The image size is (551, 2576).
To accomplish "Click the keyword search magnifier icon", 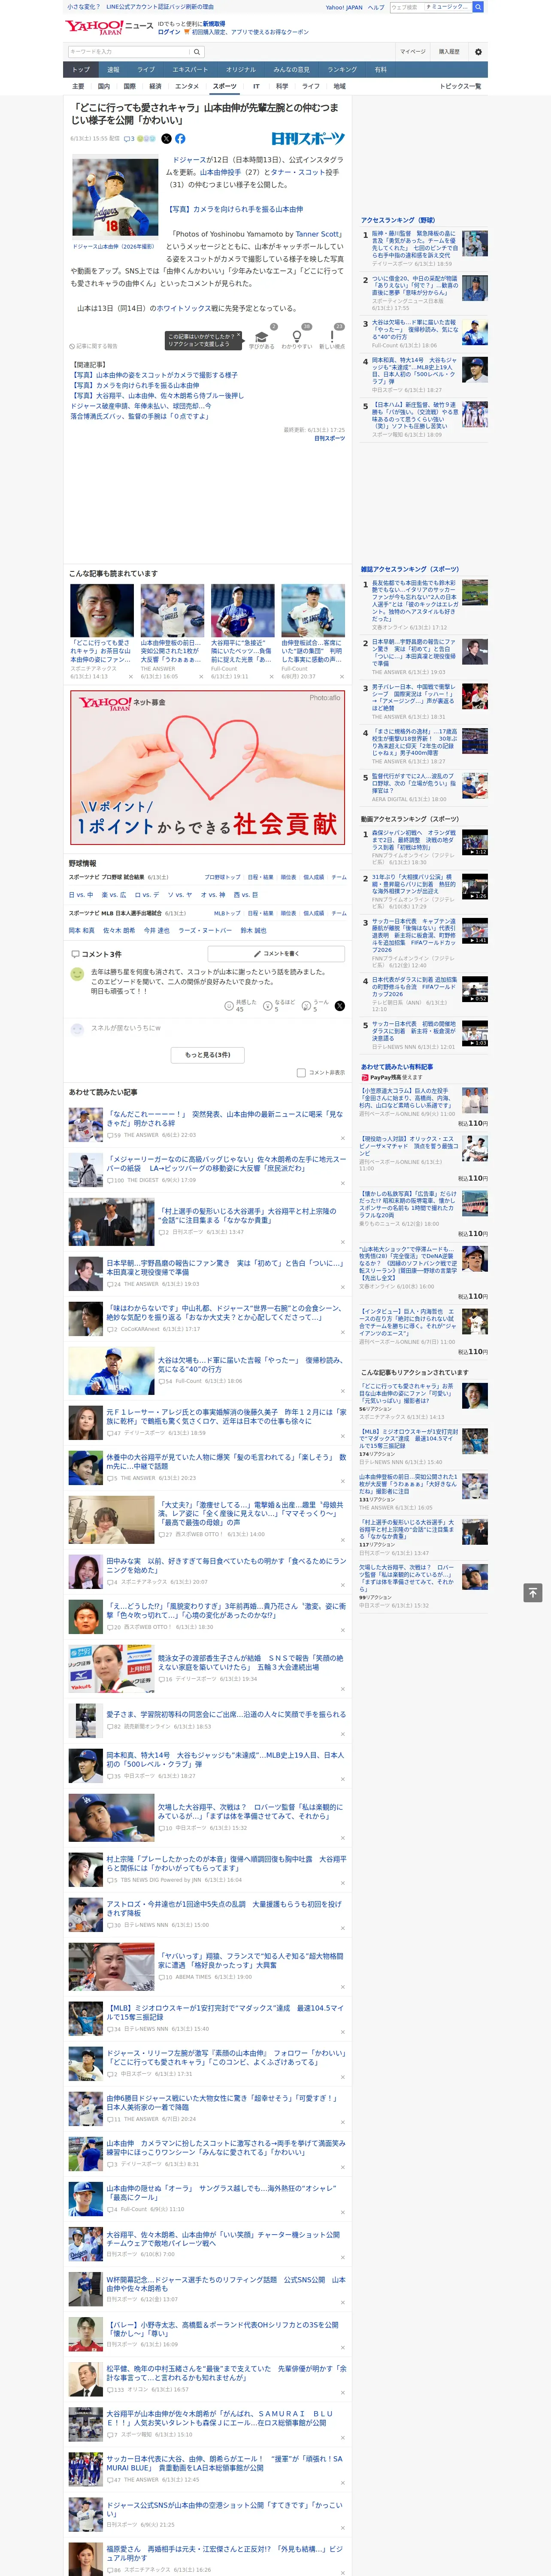I will pyautogui.click(x=197, y=52).
